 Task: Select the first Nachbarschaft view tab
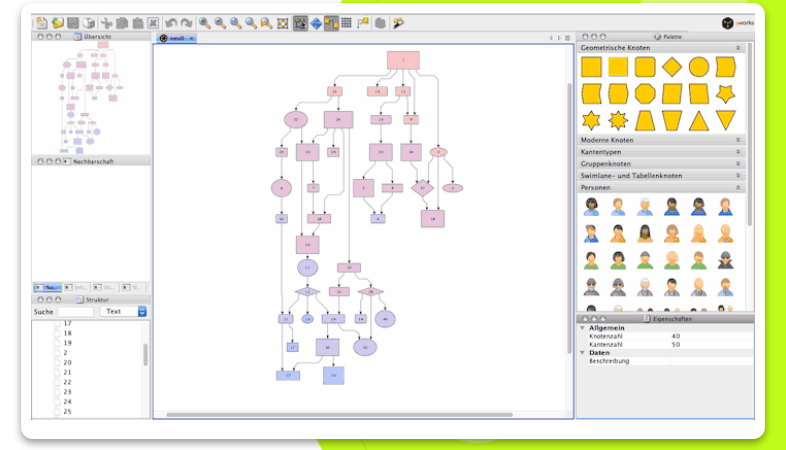47,287
